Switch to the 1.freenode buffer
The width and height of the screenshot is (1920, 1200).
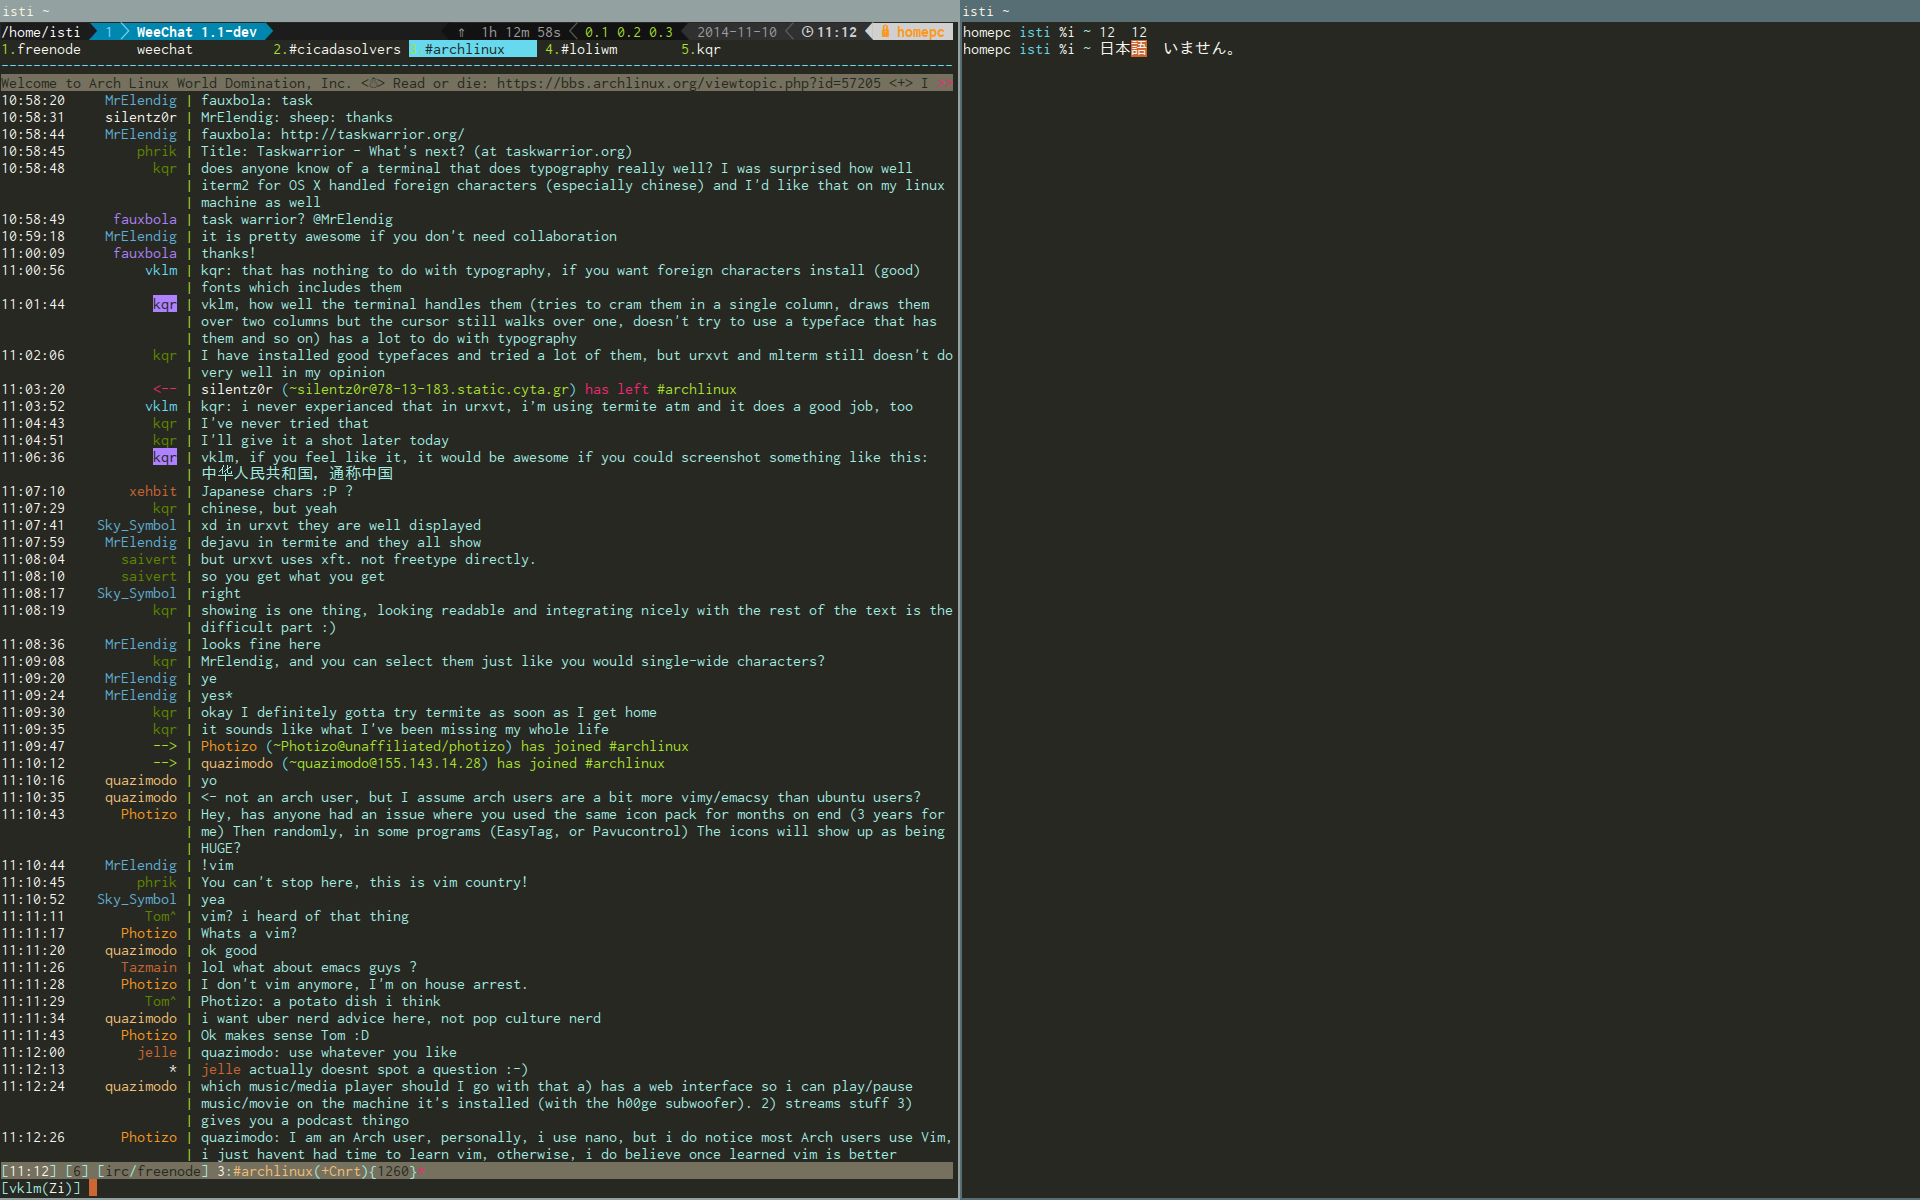[x=41, y=49]
